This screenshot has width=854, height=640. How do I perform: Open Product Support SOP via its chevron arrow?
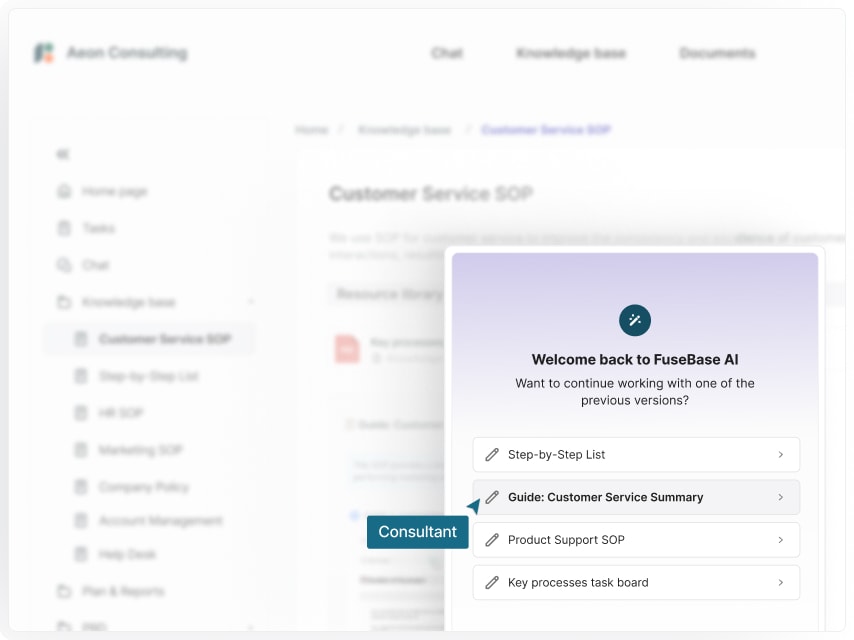point(780,540)
